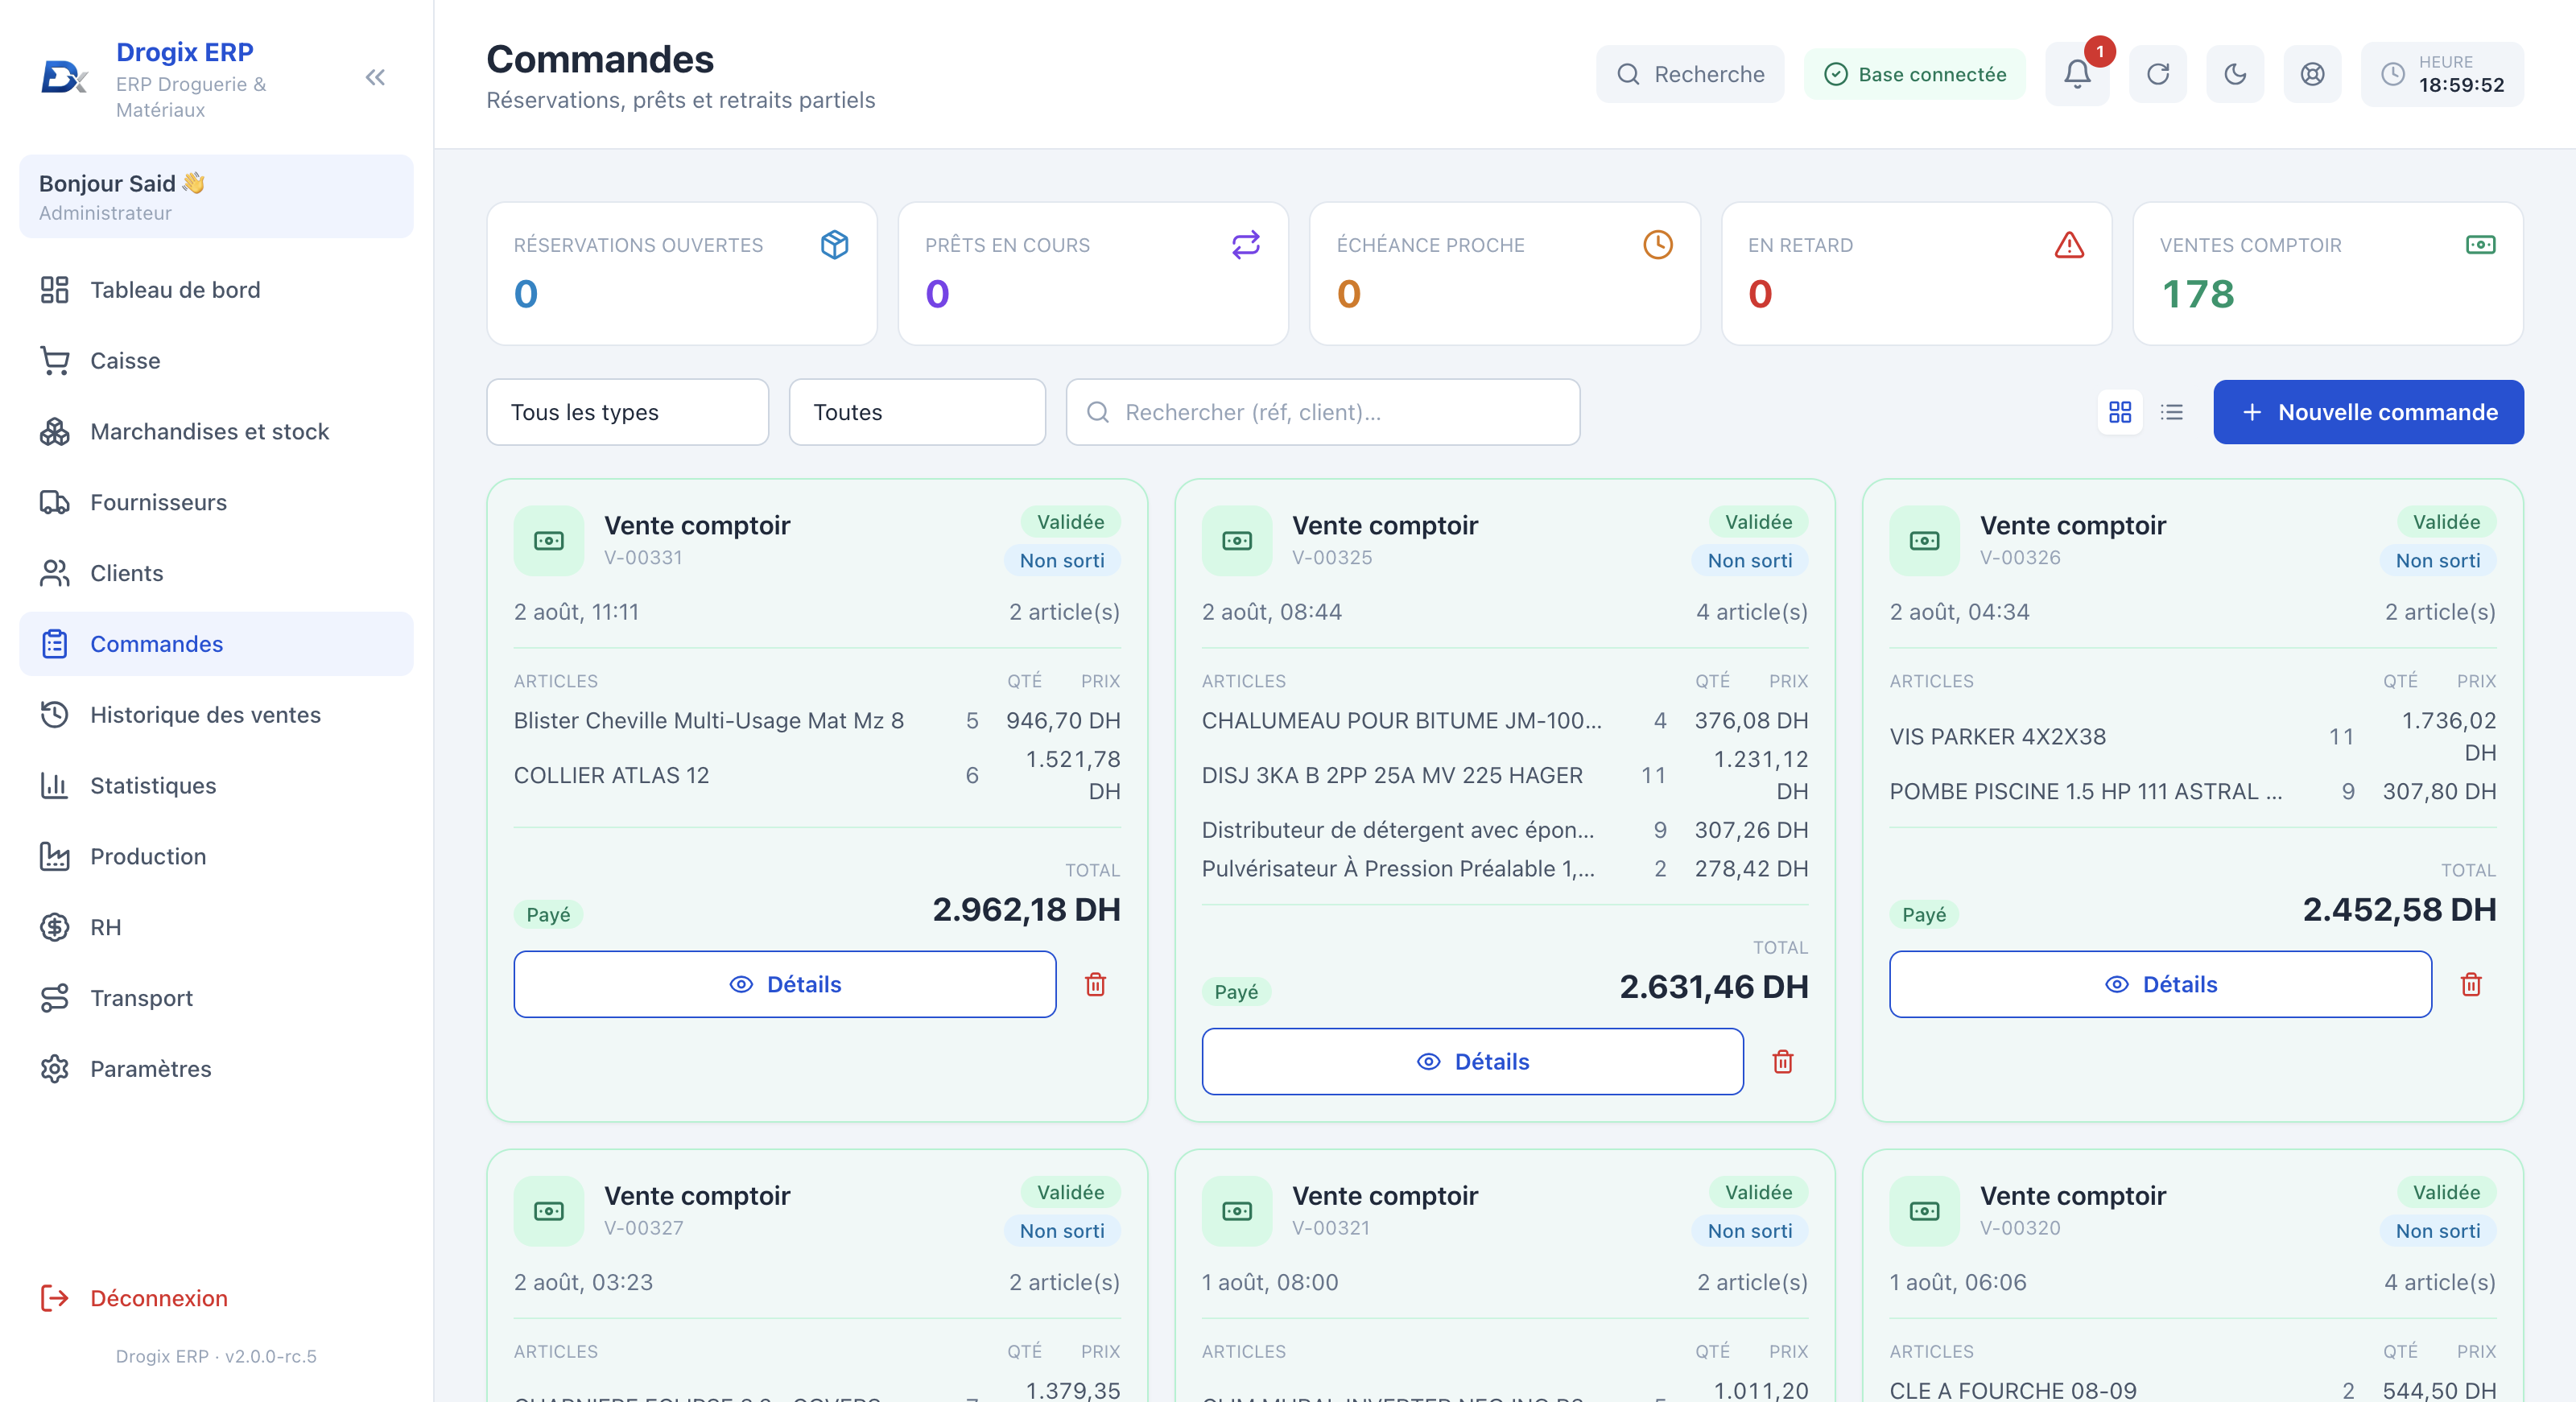Click the cash icon on order V-00331
2576x1402 pixels.
tap(549, 541)
